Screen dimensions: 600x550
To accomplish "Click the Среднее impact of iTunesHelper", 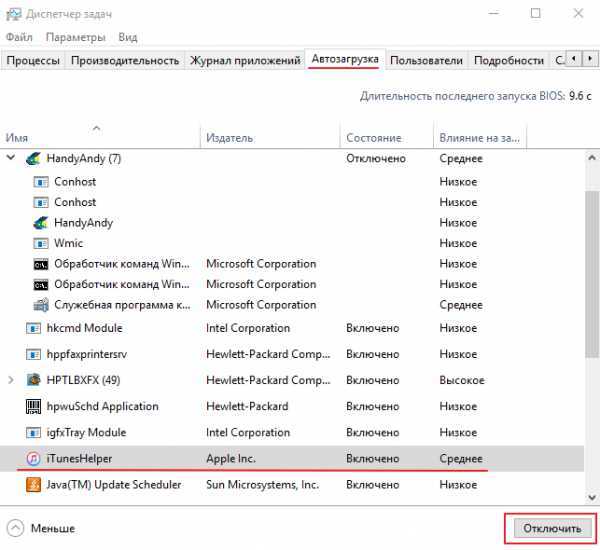I will 461,459.
